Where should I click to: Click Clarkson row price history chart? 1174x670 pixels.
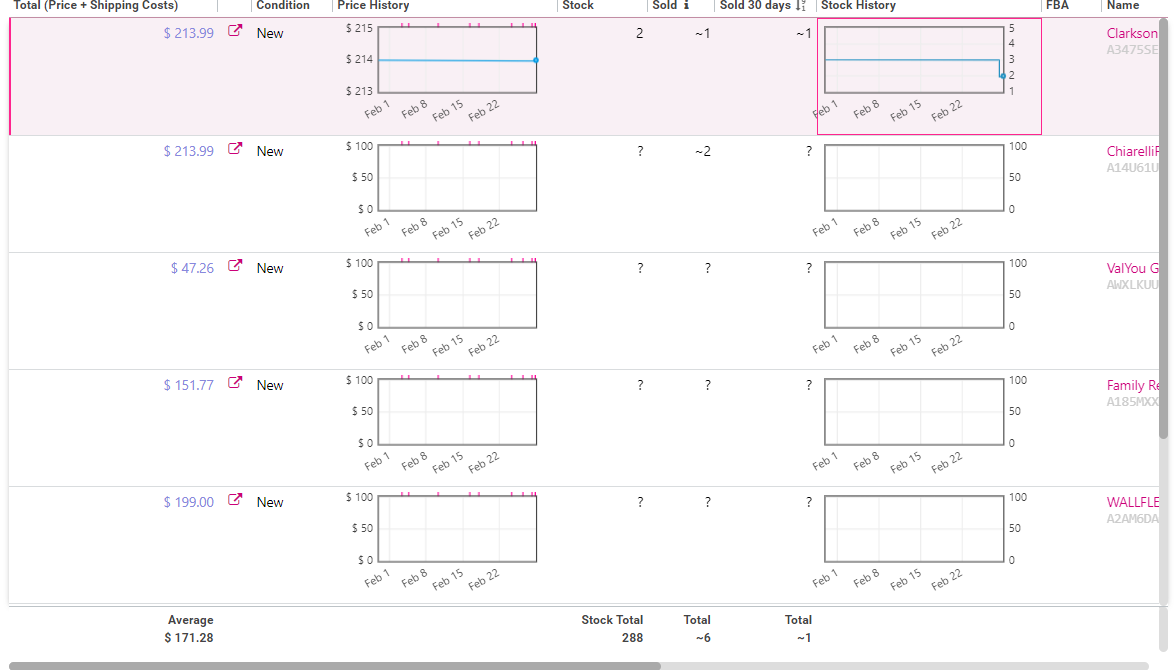pyautogui.click(x=457, y=60)
